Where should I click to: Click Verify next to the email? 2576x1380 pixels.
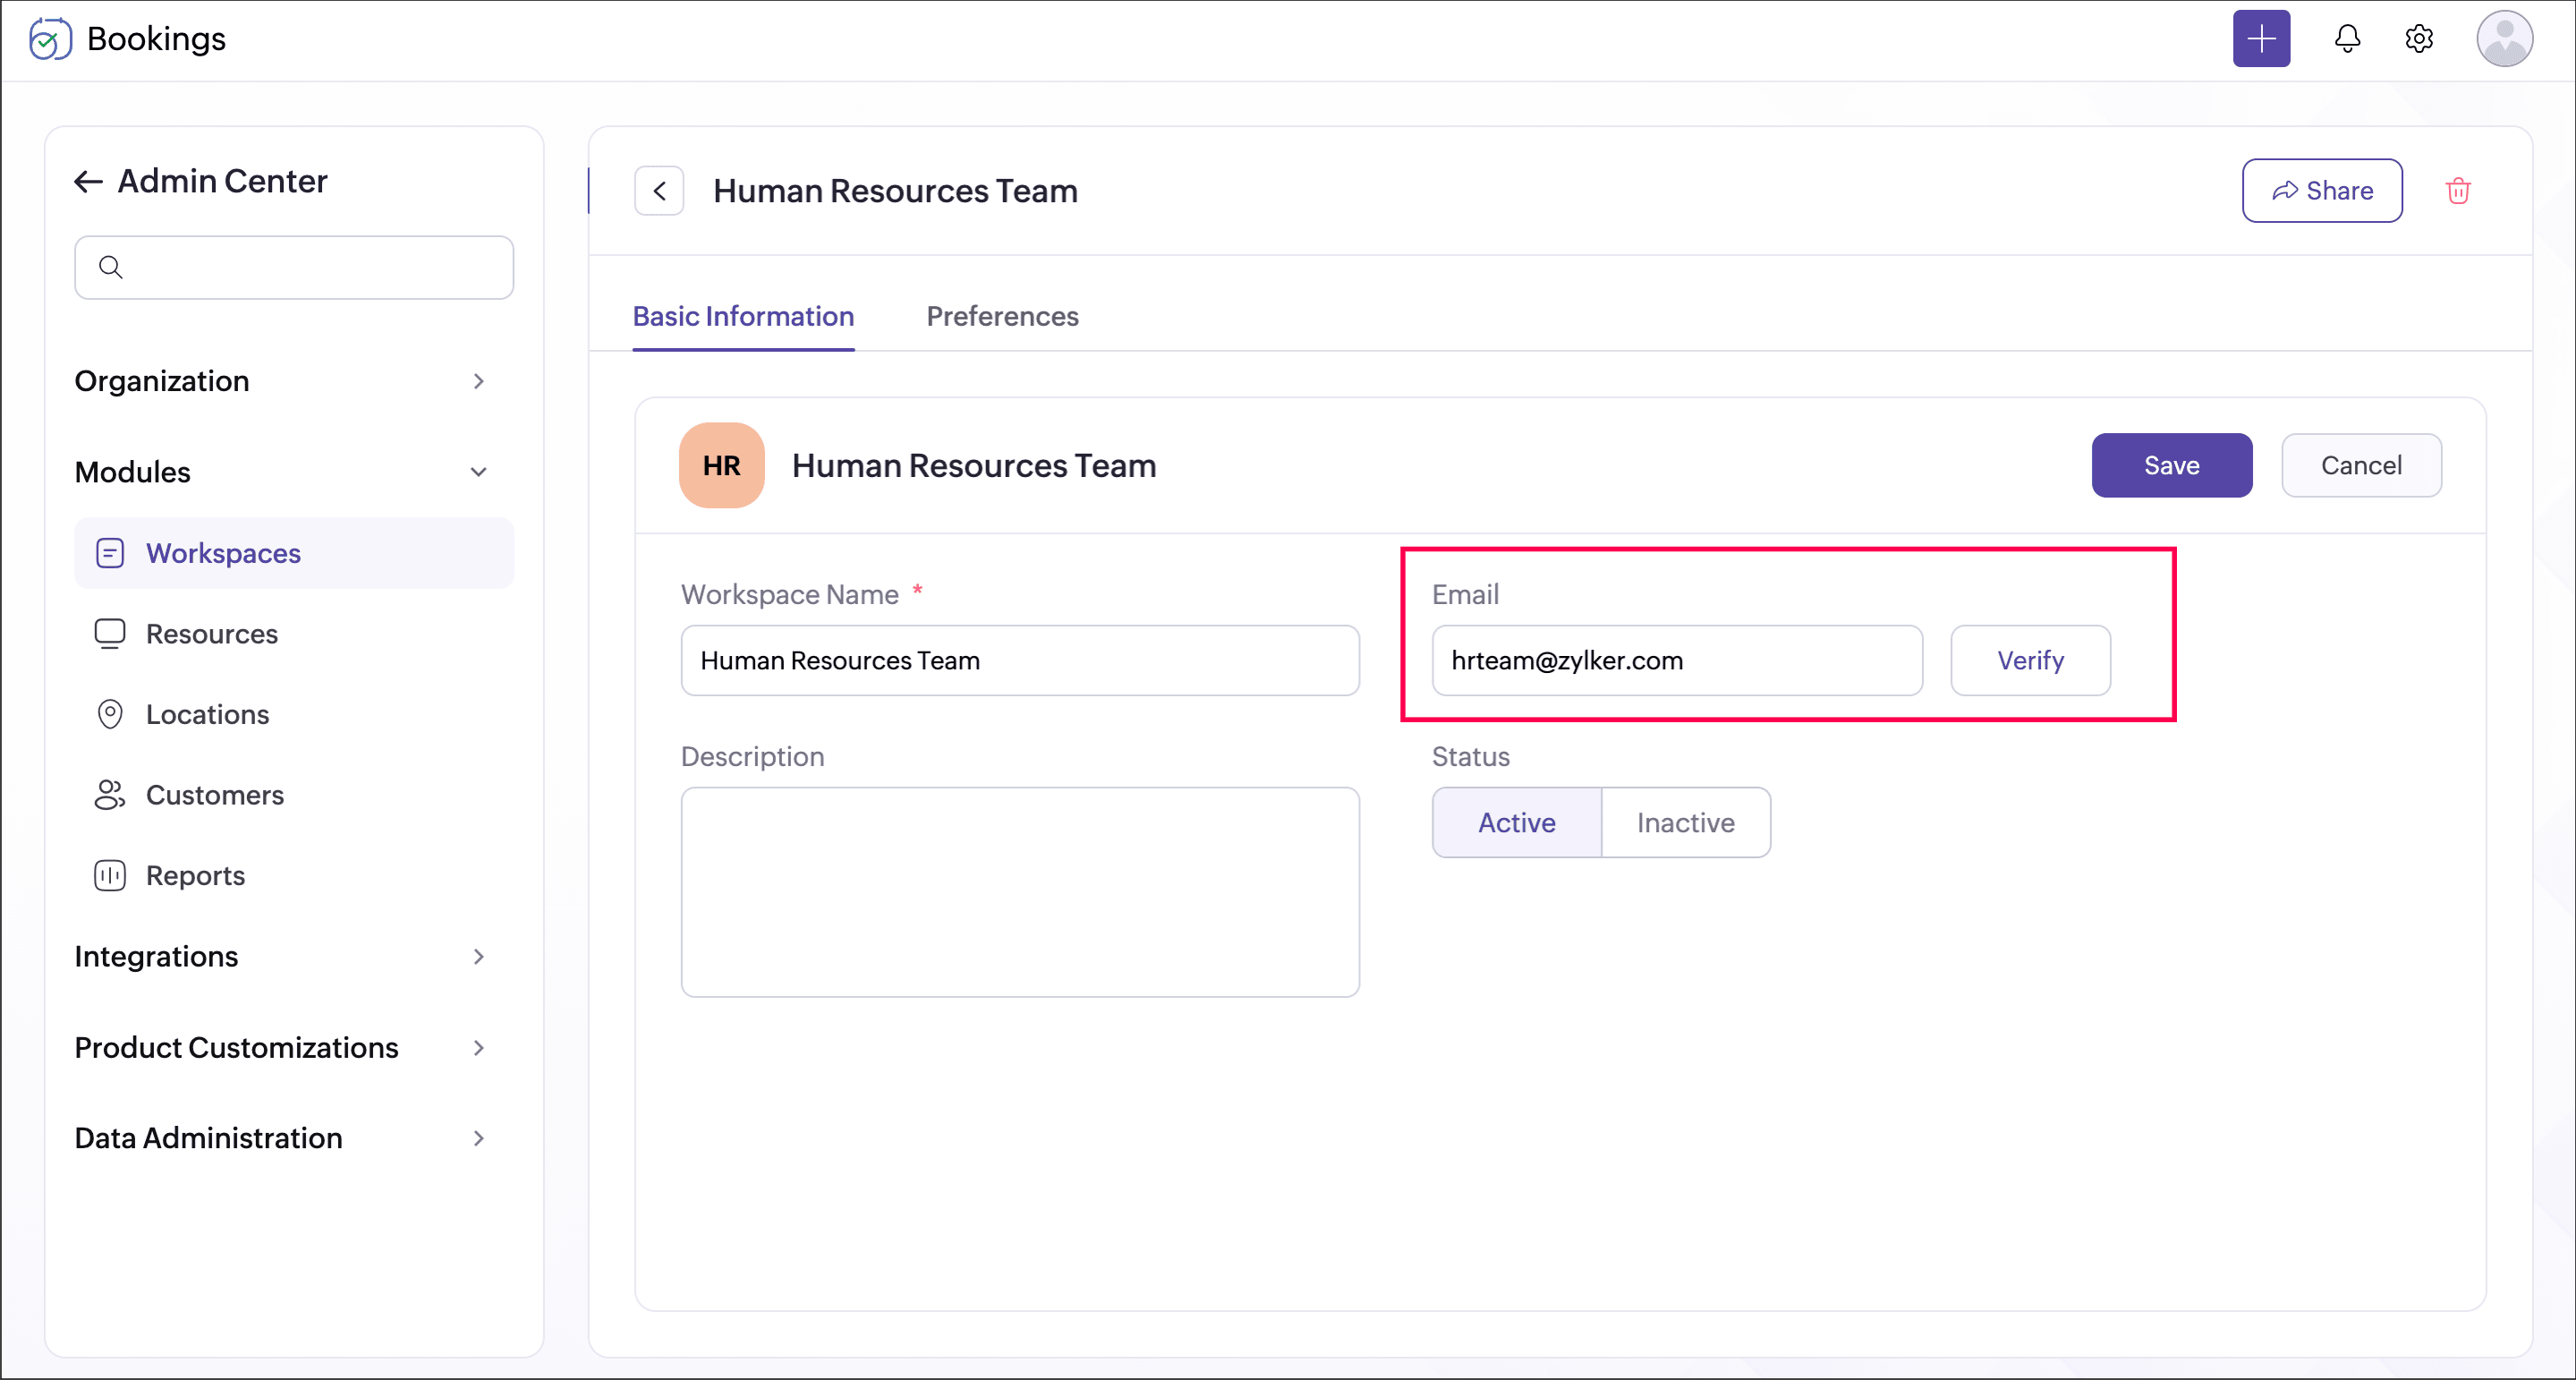(2029, 660)
